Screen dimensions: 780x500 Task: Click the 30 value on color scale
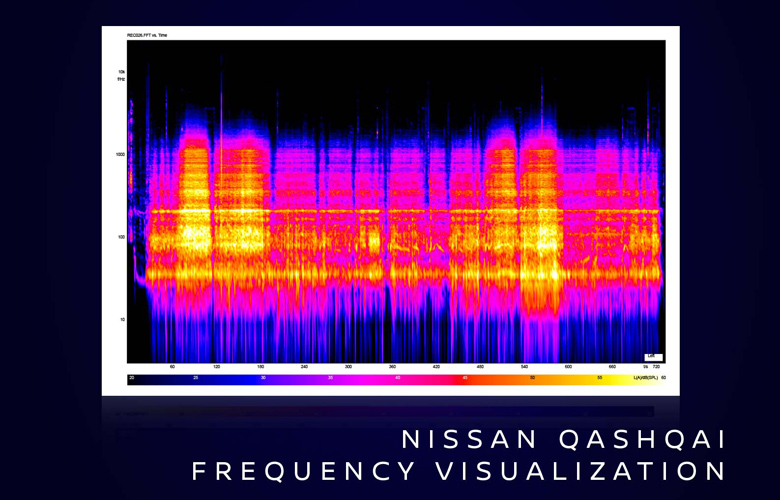[263, 378]
